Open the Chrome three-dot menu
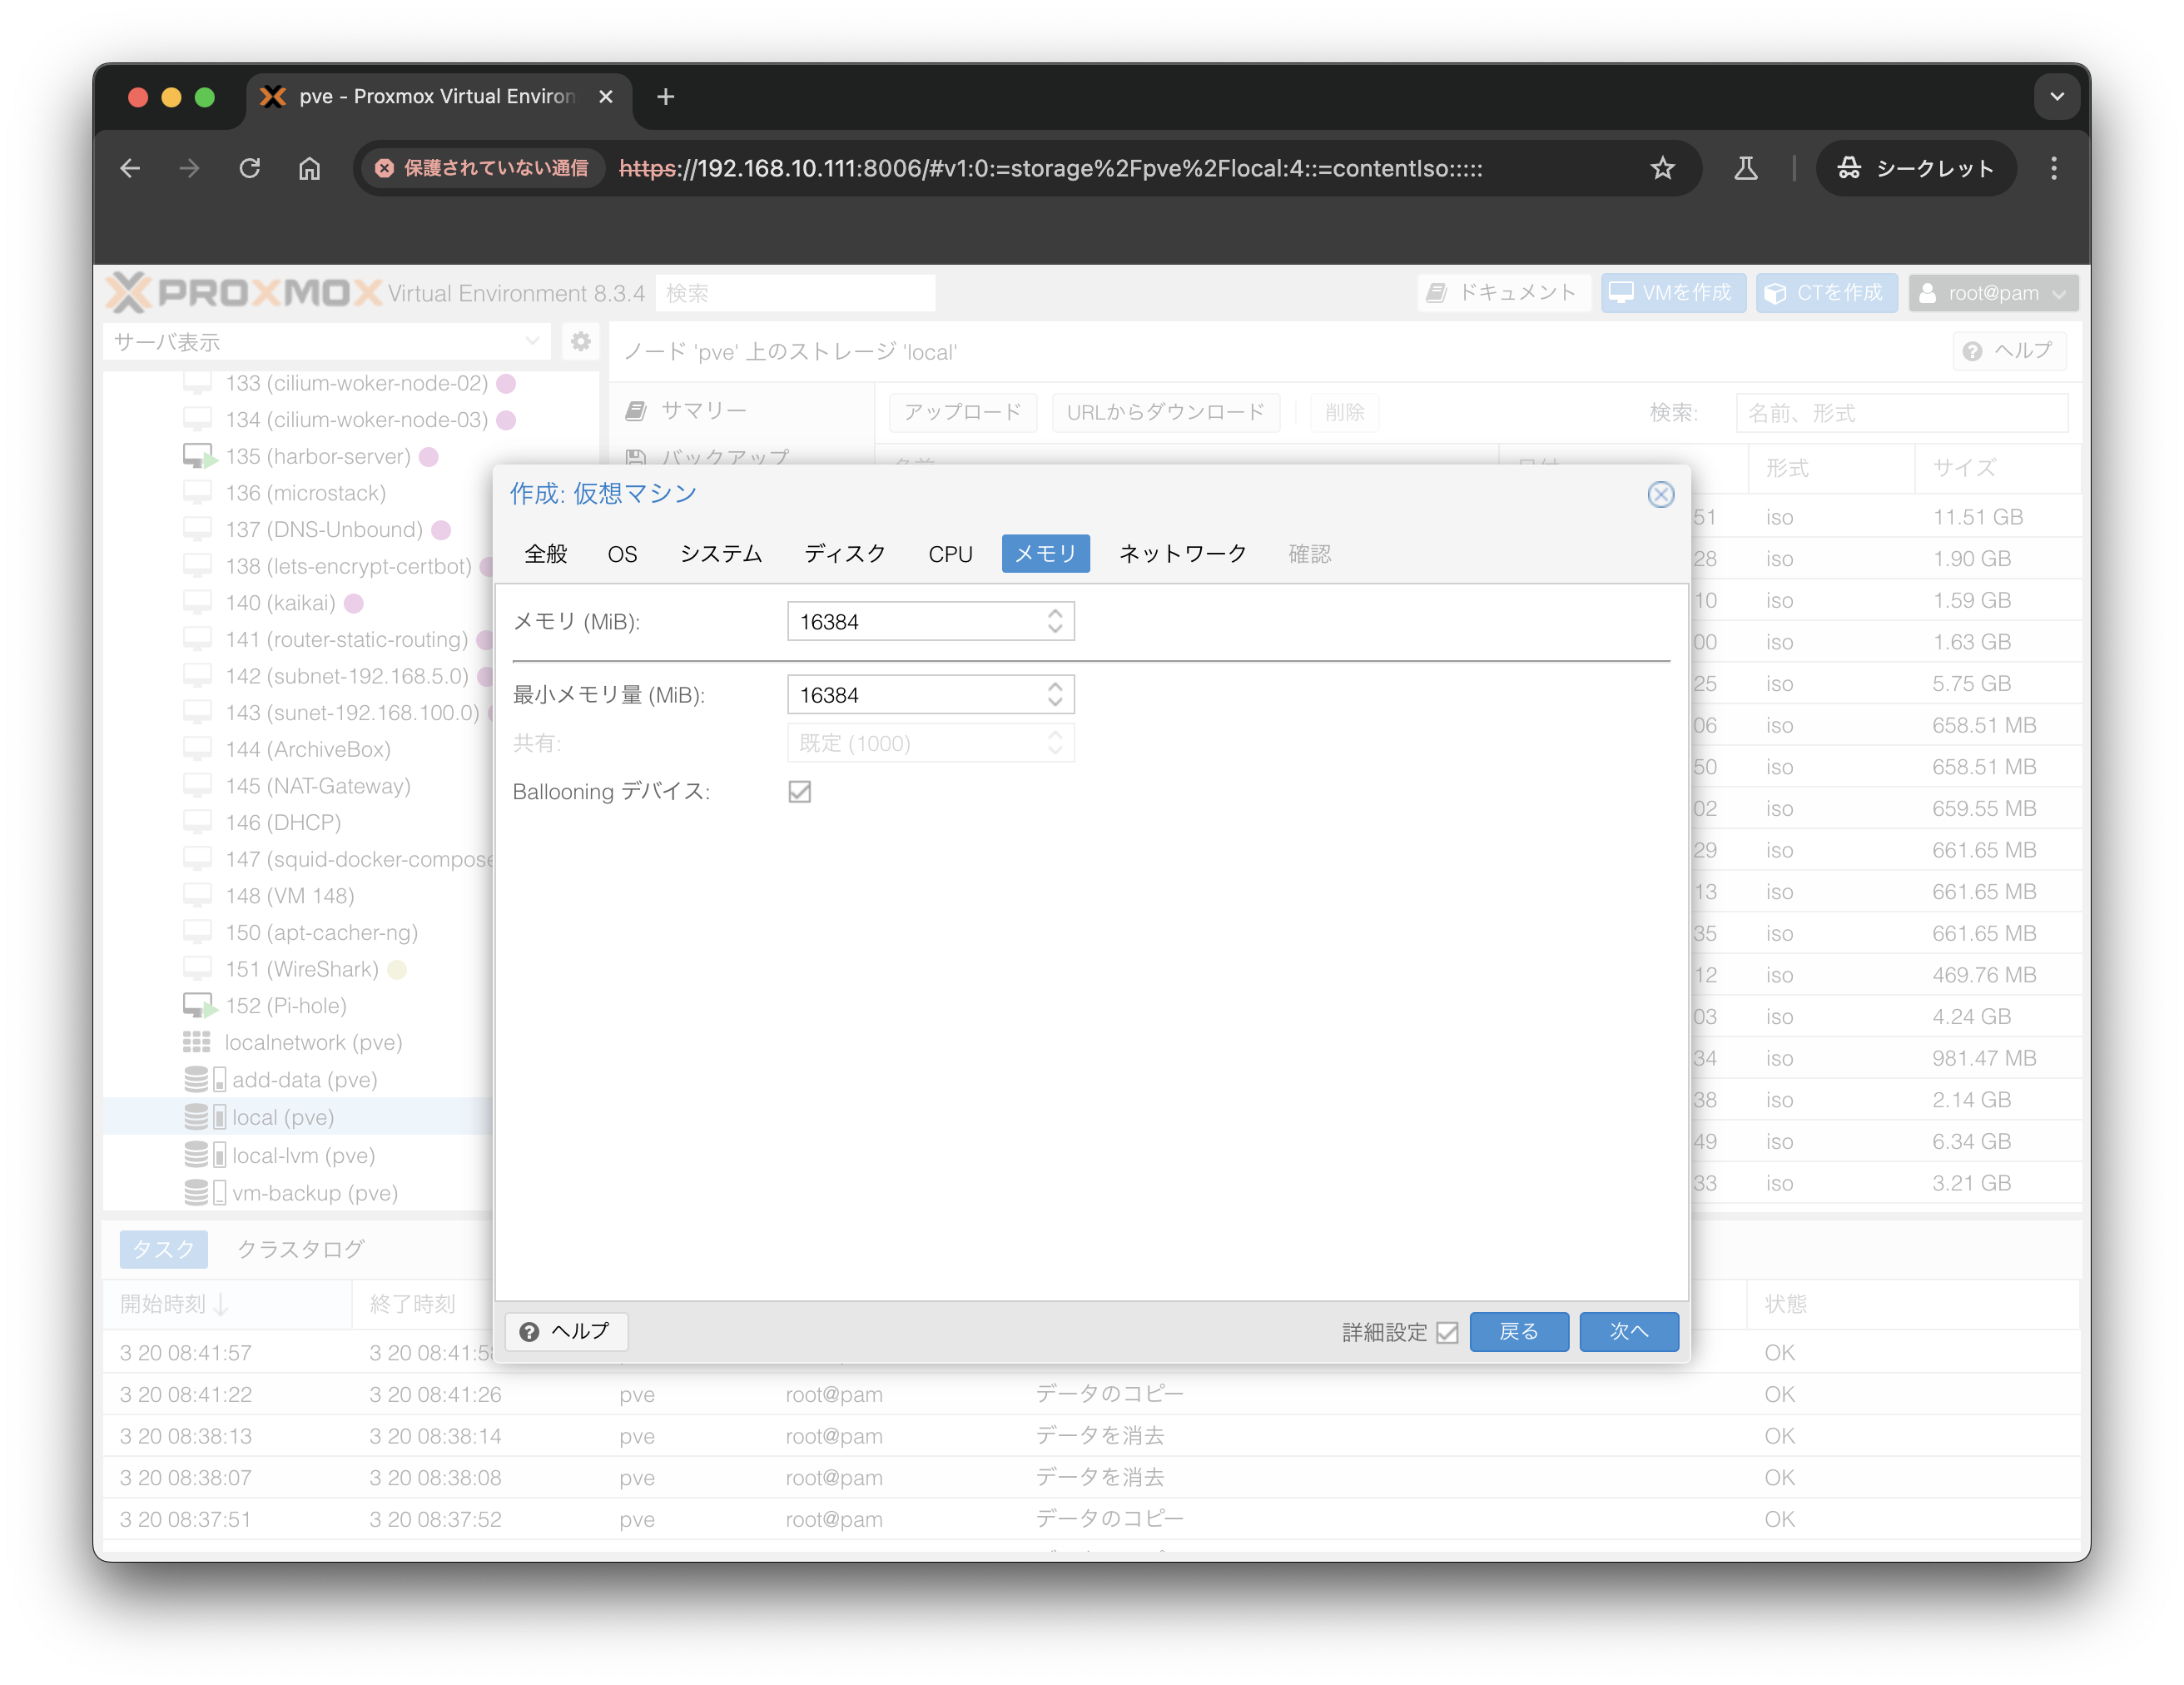Image resolution: width=2184 pixels, height=1685 pixels. (2053, 168)
